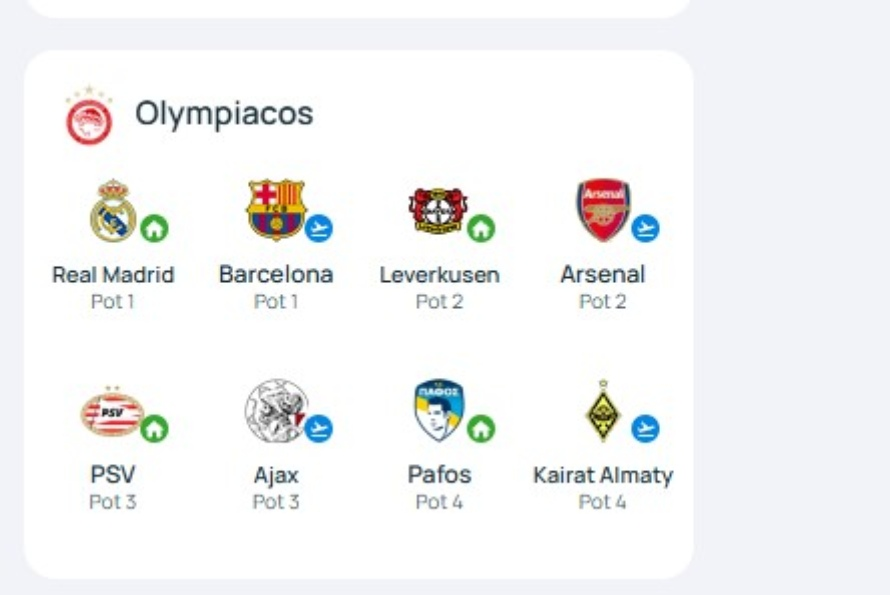890x595 pixels.
Task: Open the Arsenal club crest
Action: pyautogui.click(x=602, y=210)
